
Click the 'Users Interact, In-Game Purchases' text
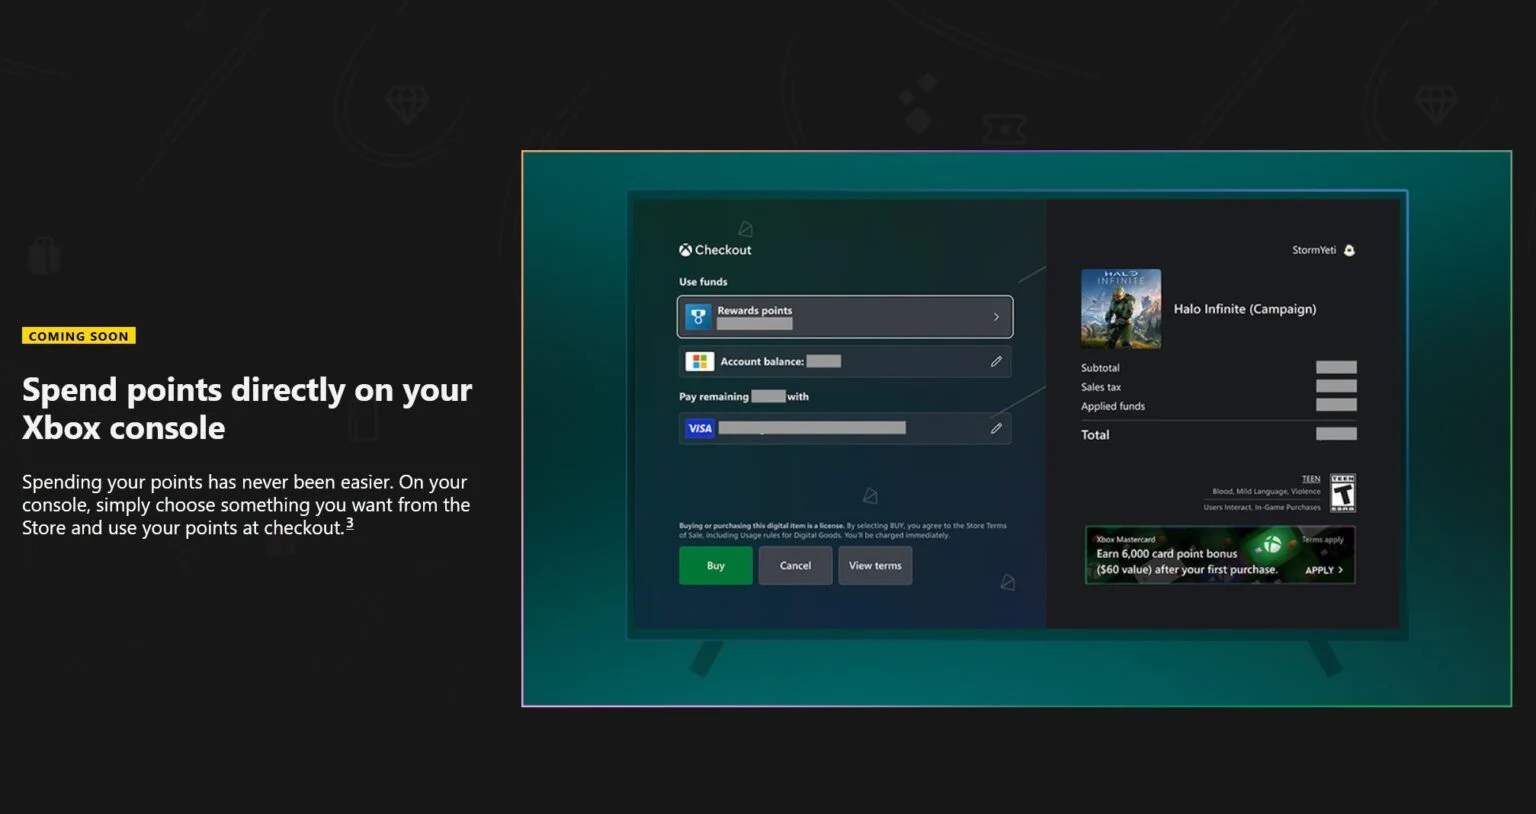tap(1262, 507)
